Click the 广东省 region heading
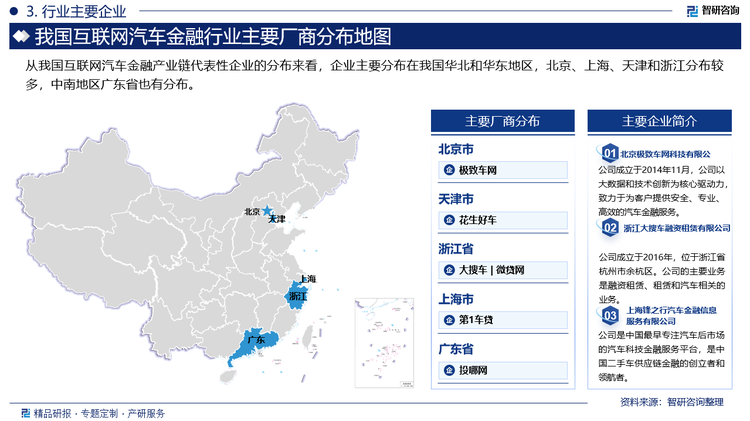The height and width of the screenshot is (421, 750). (456, 349)
